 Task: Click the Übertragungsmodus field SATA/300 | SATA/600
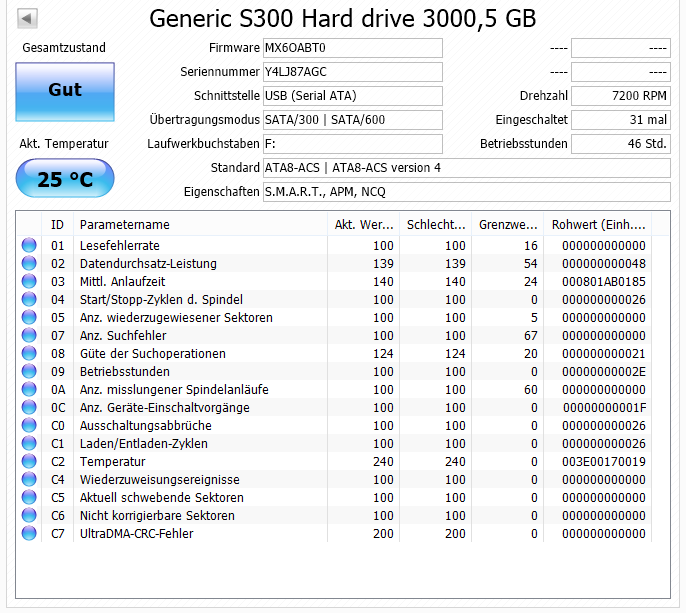pos(353,120)
